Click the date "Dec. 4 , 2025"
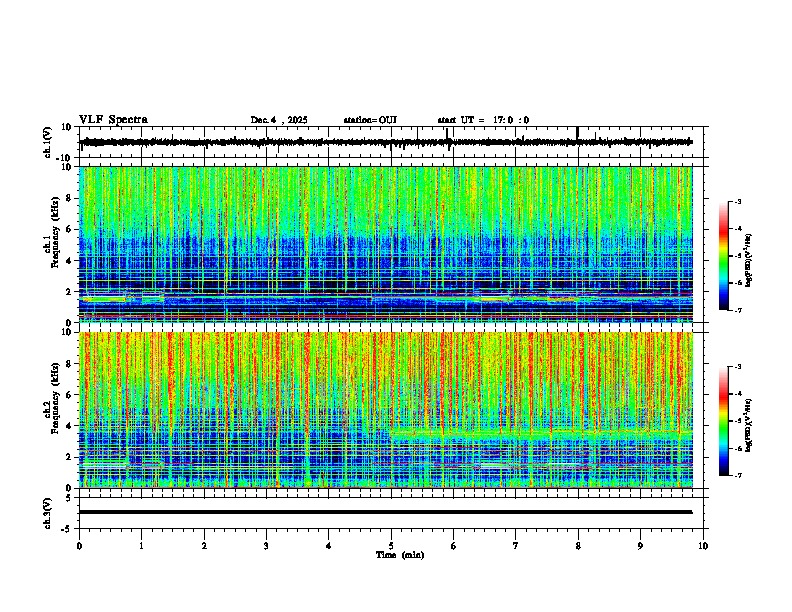The width and height of the screenshot is (792, 612). click(279, 120)
